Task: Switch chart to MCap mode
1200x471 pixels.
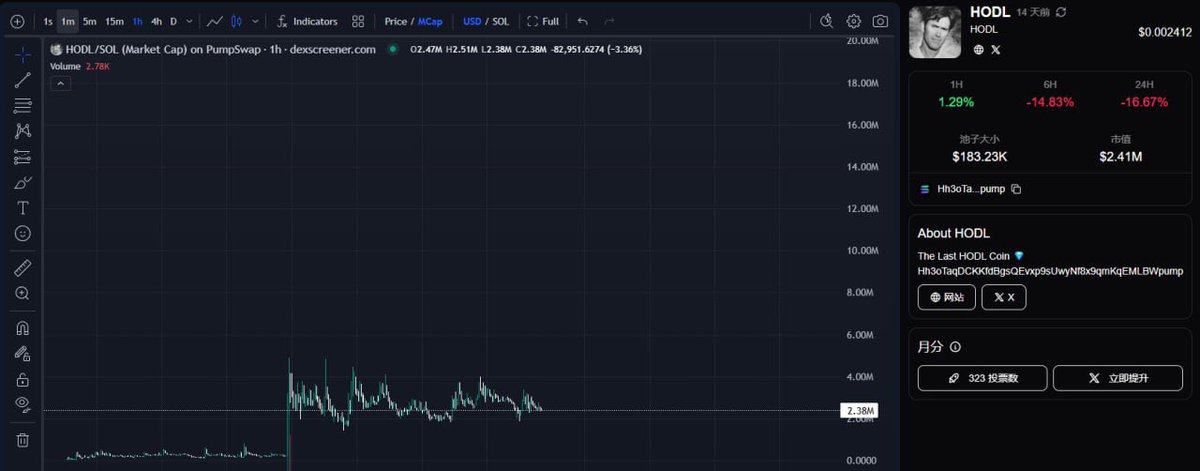Action: pyautogui.click(x=430, y=21)
